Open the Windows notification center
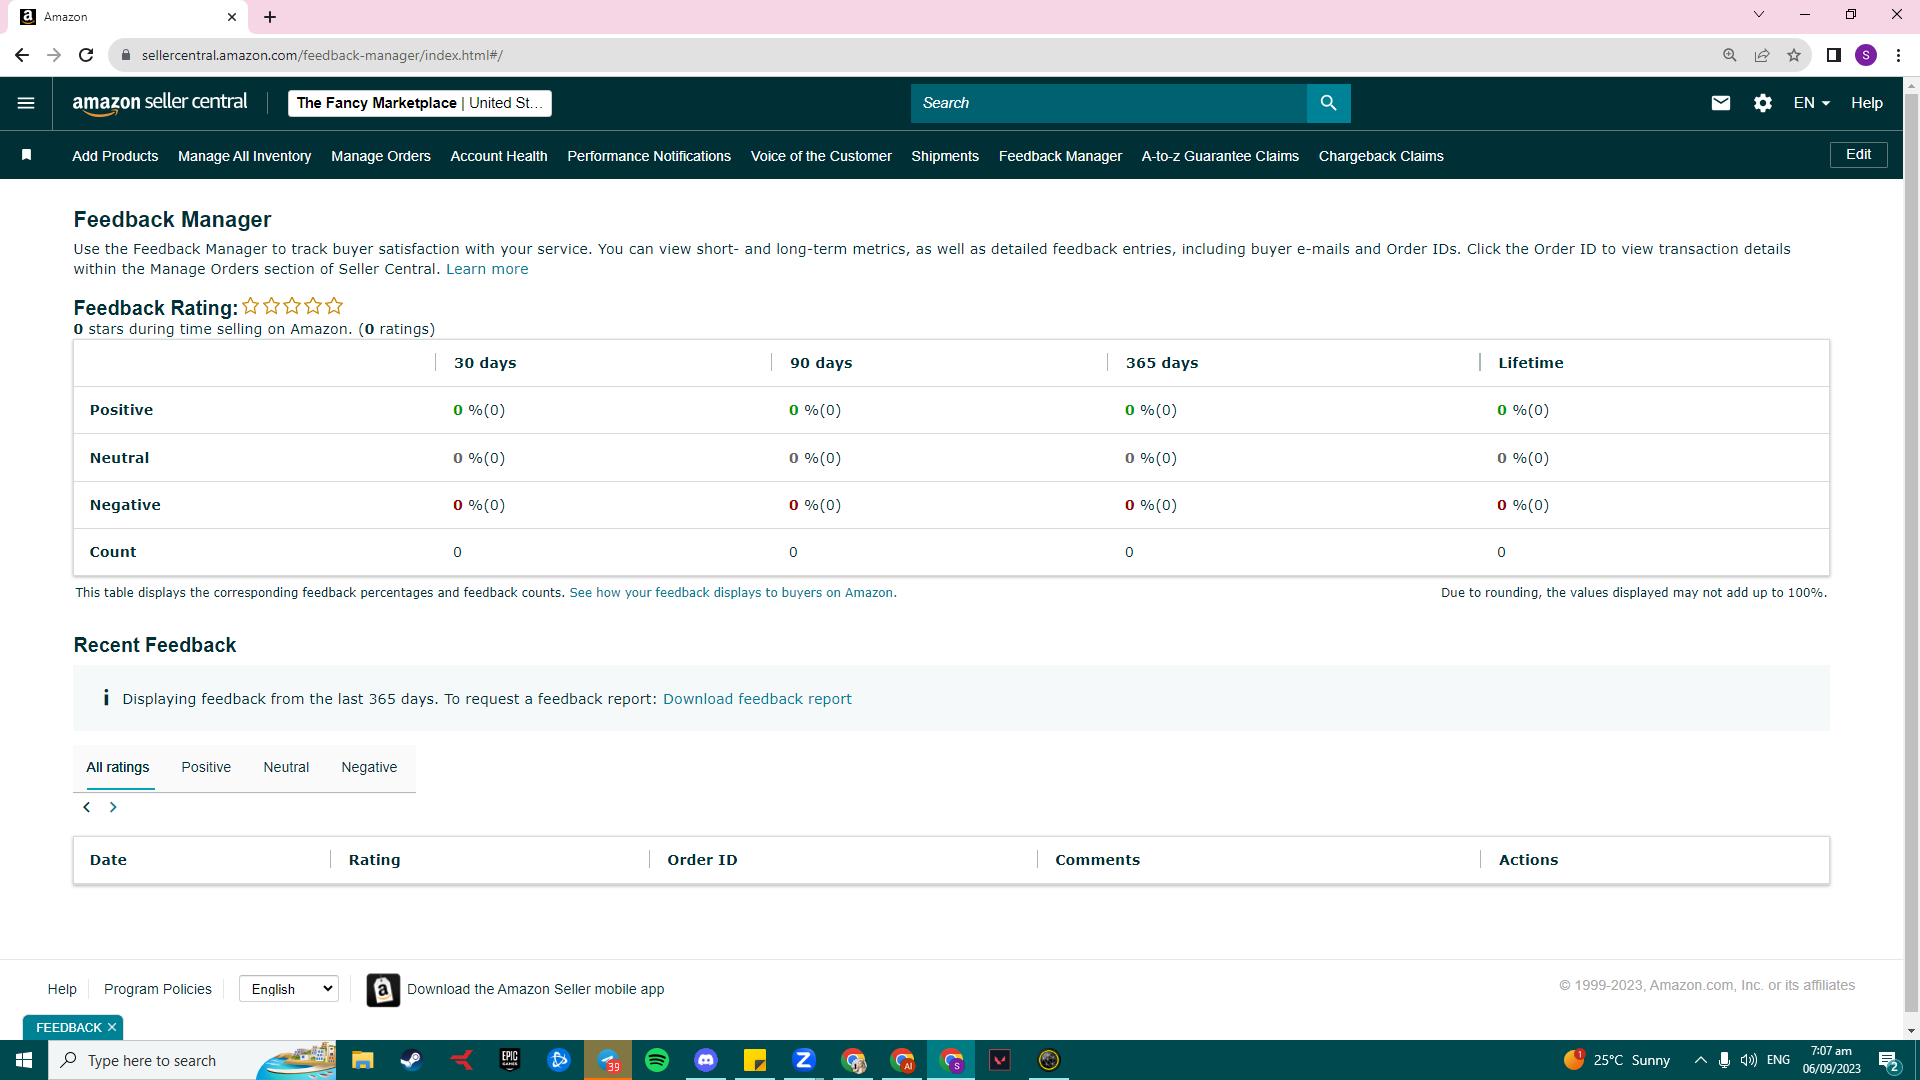Viewport: 1920px width, 1080px height. [x=1889, y=1060]
